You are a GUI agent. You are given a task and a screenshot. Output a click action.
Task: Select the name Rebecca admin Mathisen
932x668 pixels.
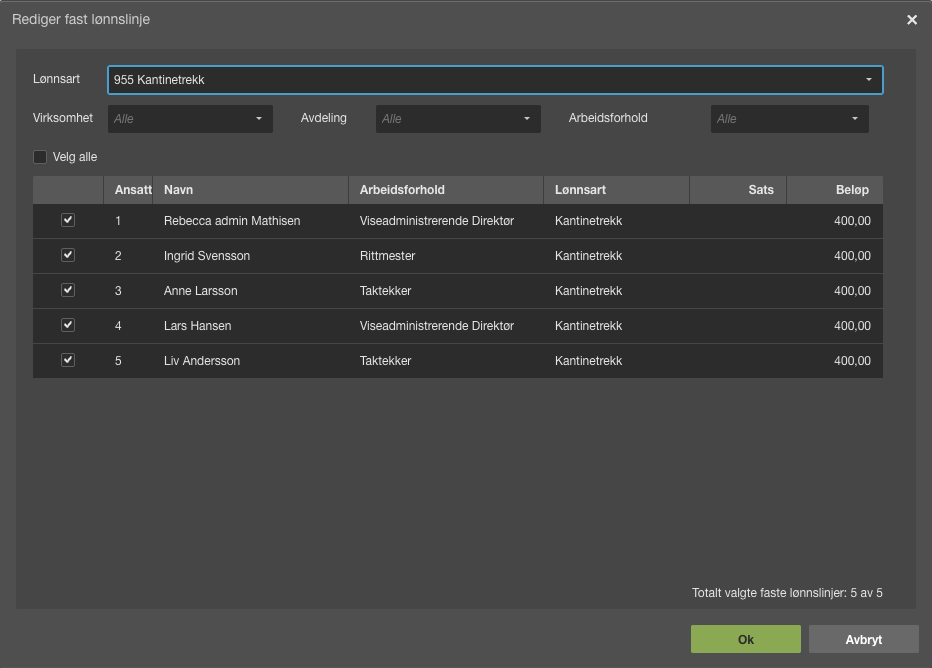232,221
